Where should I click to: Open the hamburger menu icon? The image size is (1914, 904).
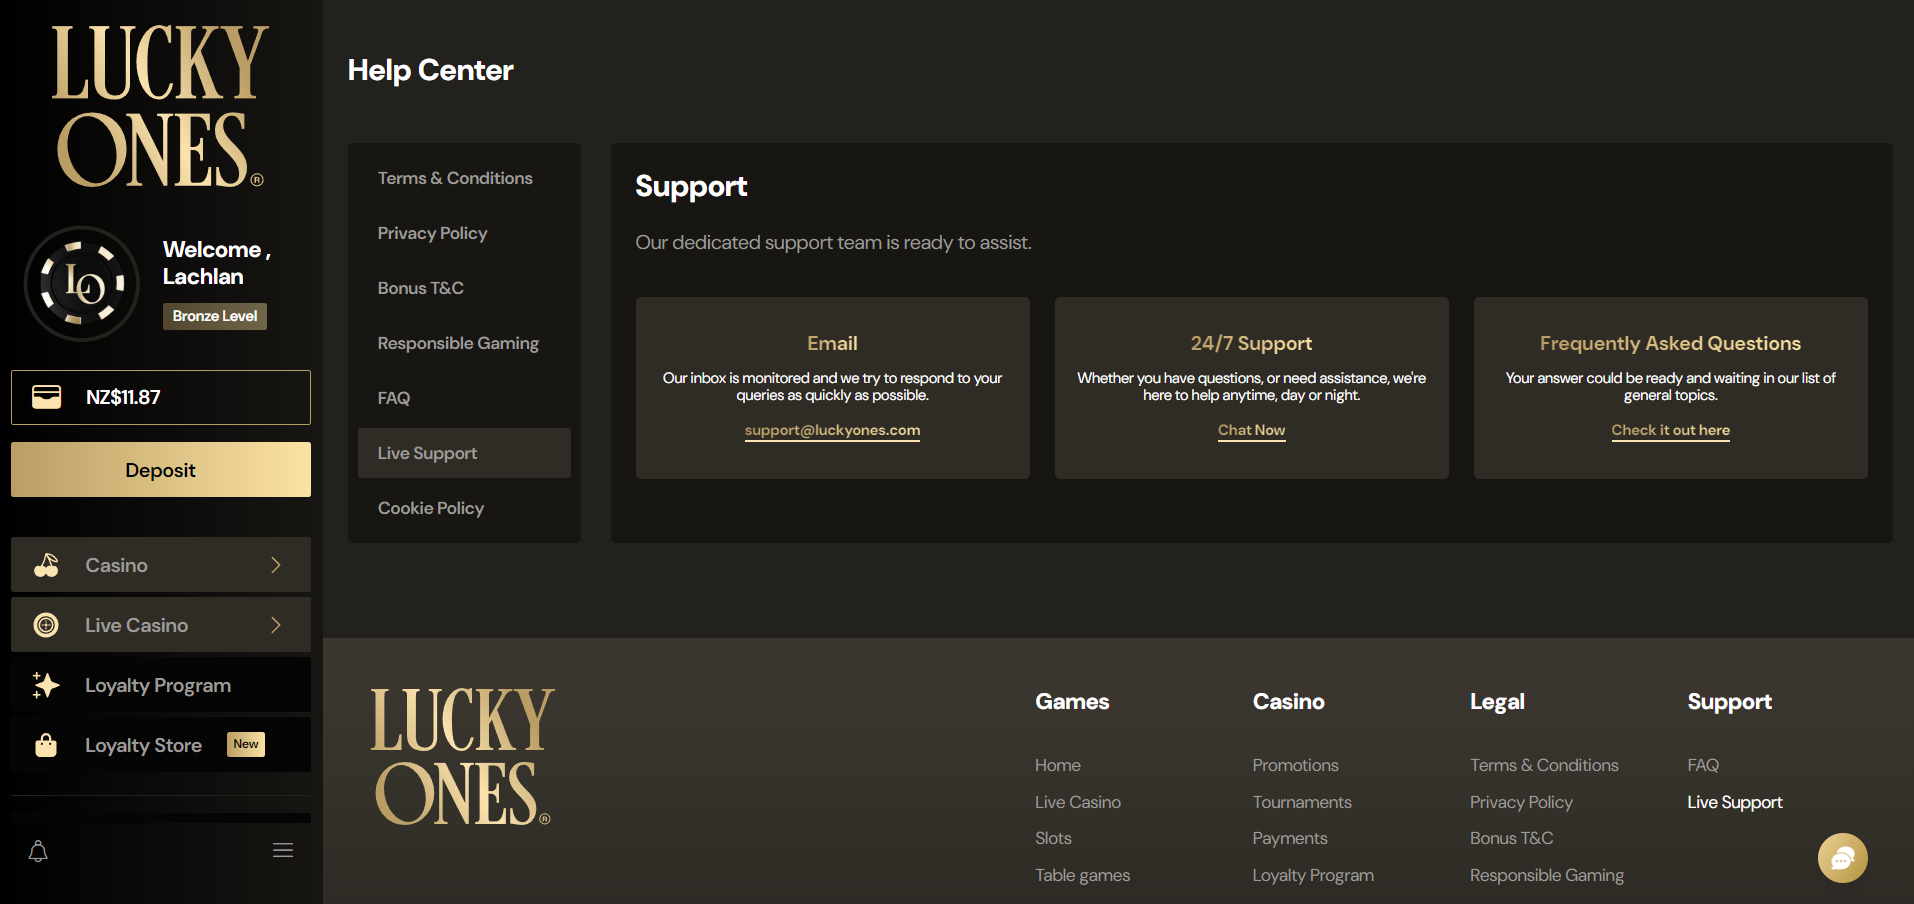click(x=283, y=850)
